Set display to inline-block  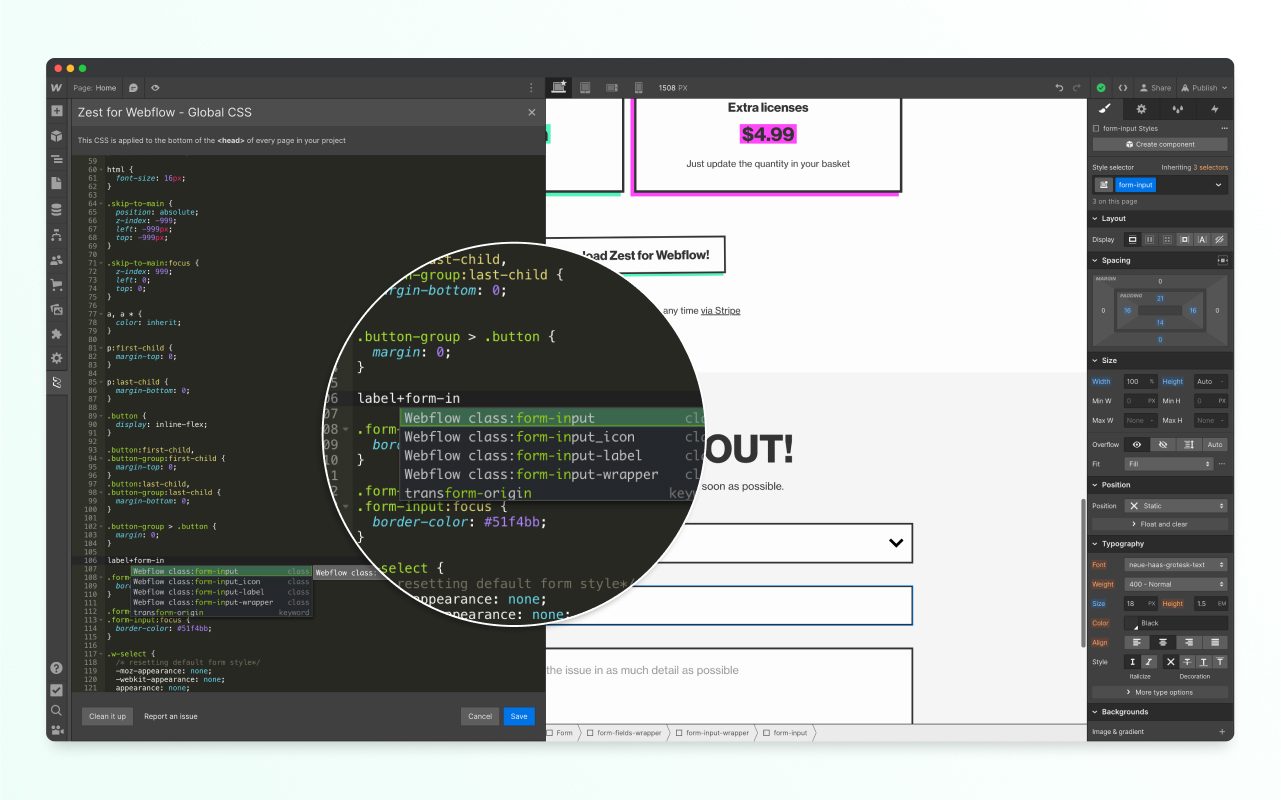(1184, 240)
